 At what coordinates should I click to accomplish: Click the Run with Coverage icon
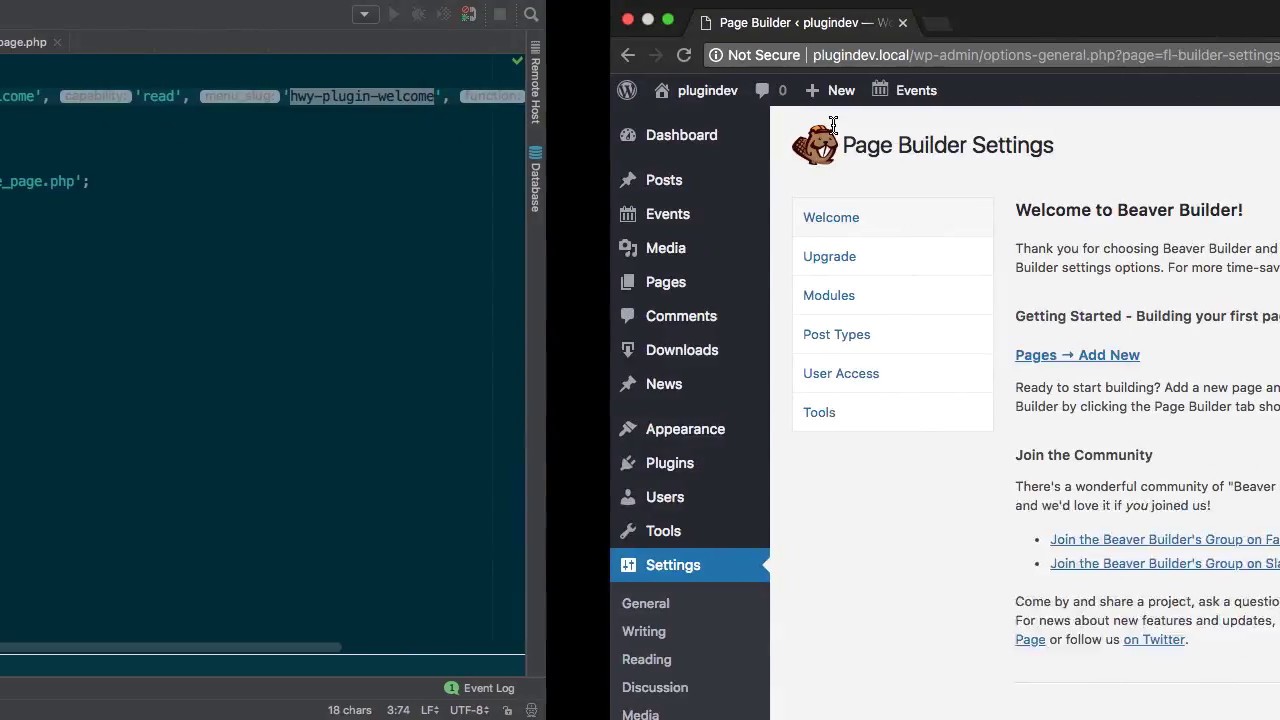pyautogui.click(x=445, y=14)
